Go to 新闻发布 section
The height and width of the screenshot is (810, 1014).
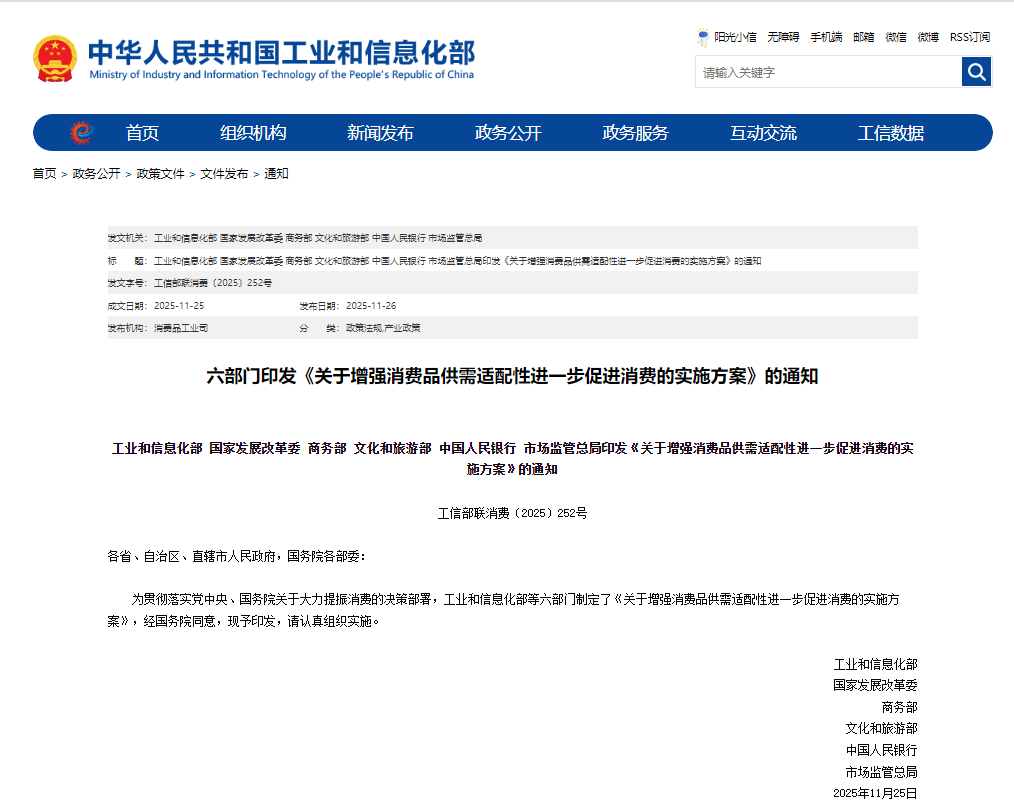380,133
